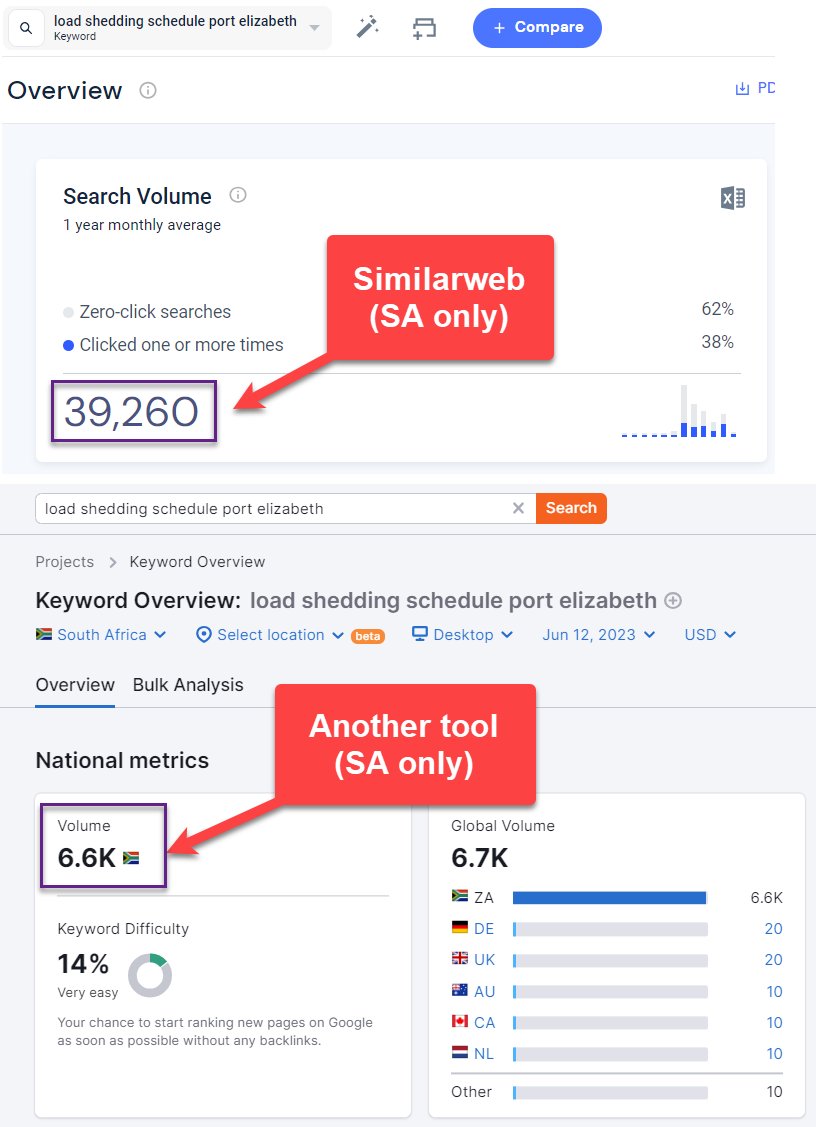Viewport: 816px width, 1127px height.
Task: Switch to the Bulk Analysis tab
Action: (188, 685)
